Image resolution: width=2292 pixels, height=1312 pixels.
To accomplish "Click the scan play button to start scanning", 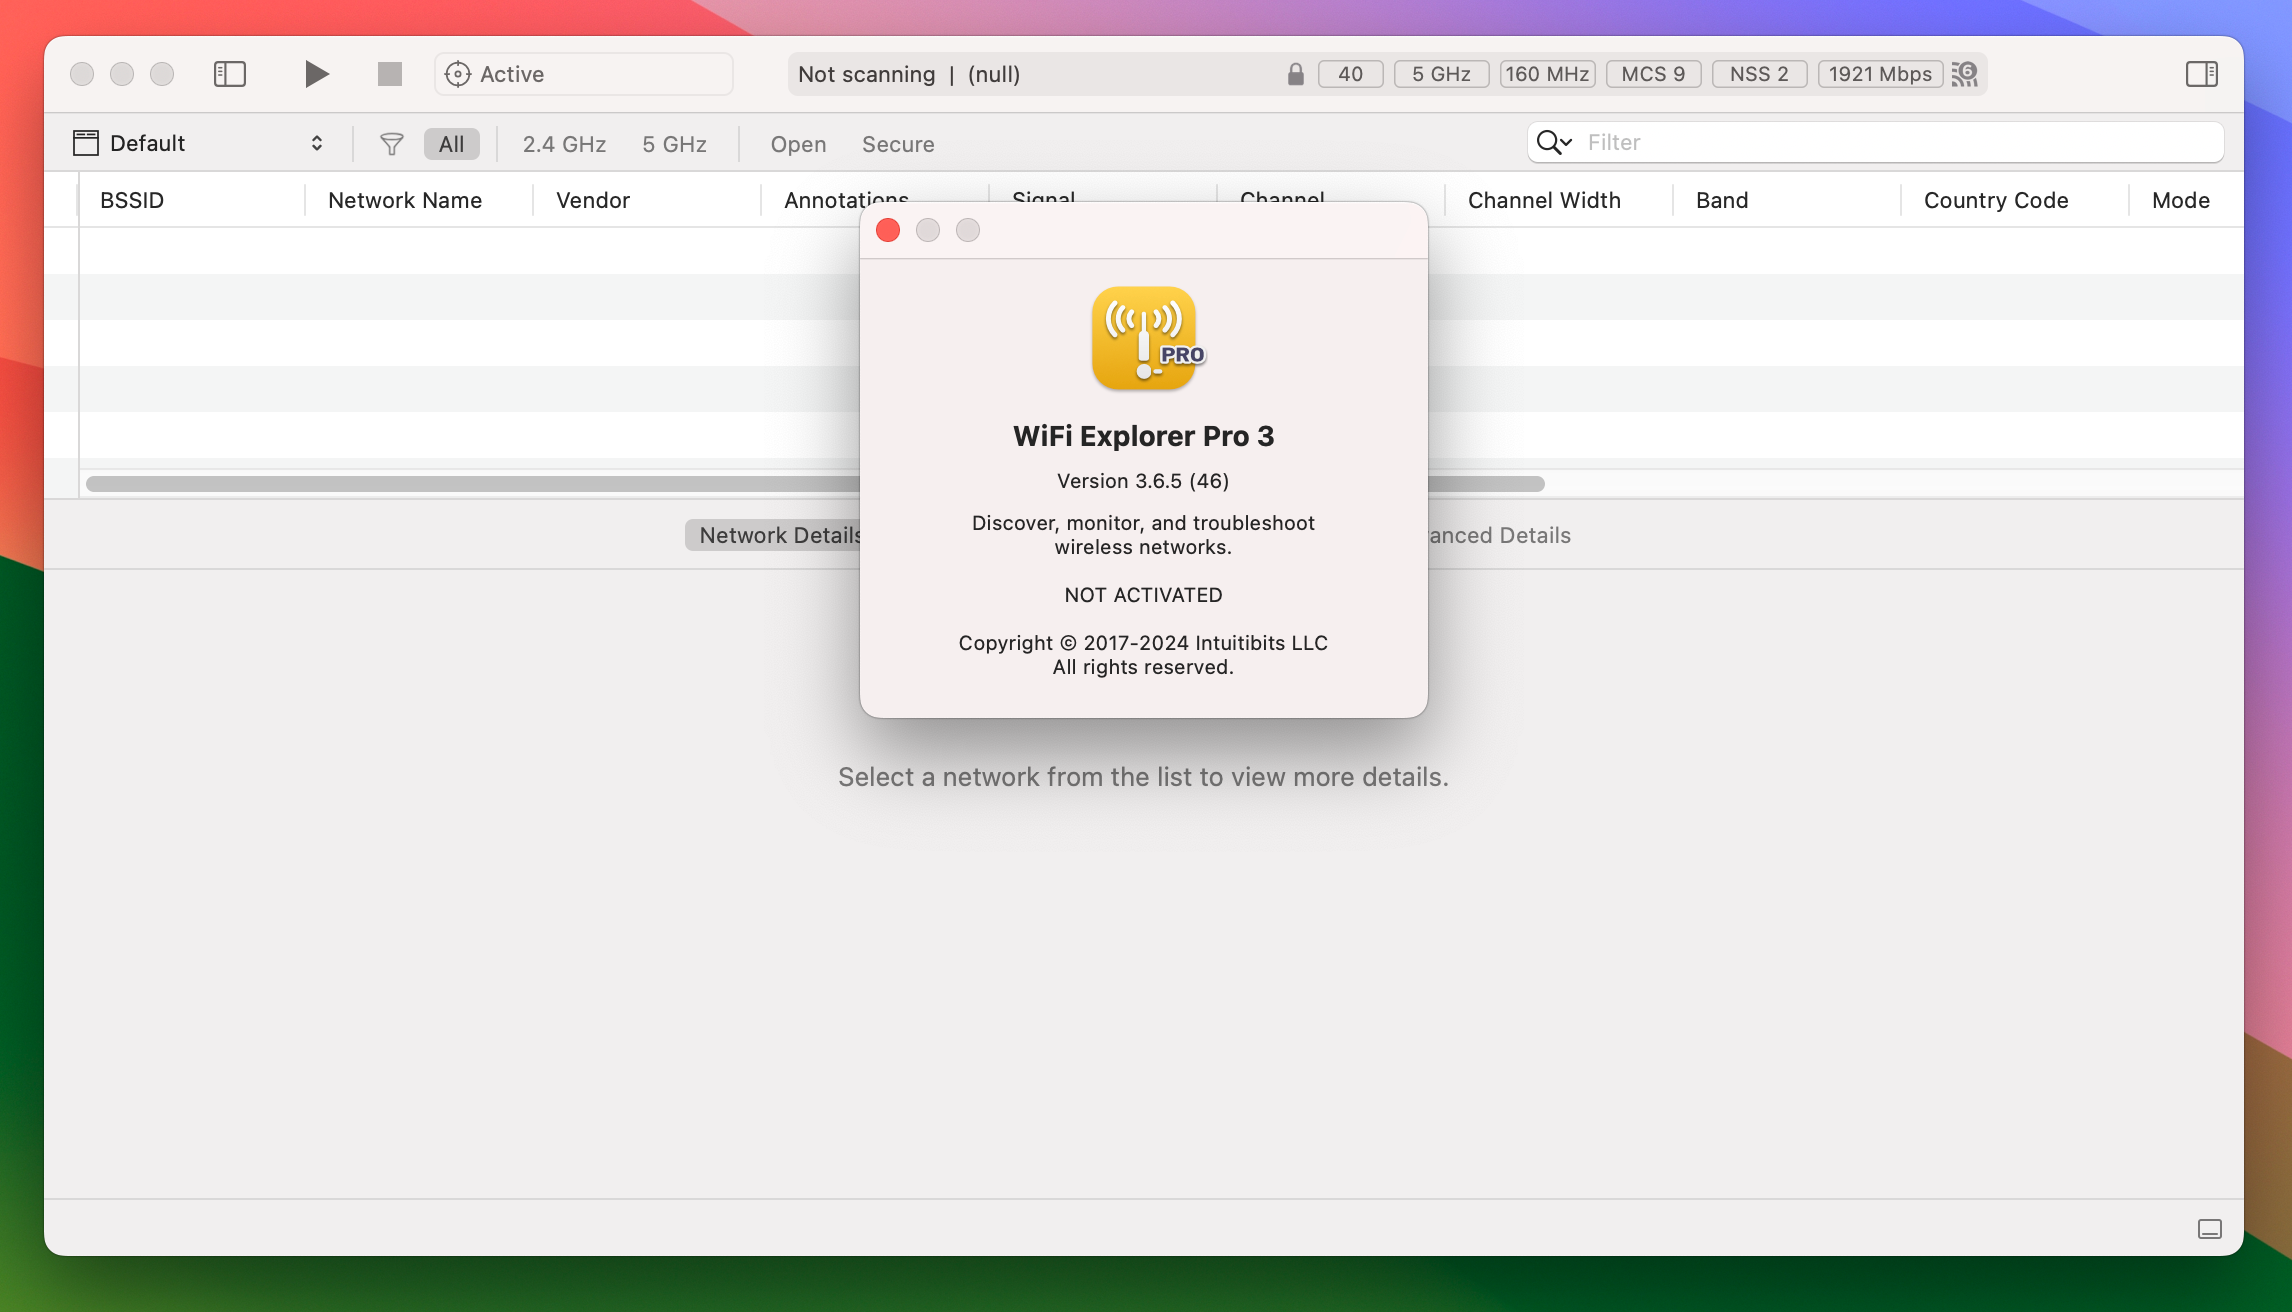I will pos(313,74).
